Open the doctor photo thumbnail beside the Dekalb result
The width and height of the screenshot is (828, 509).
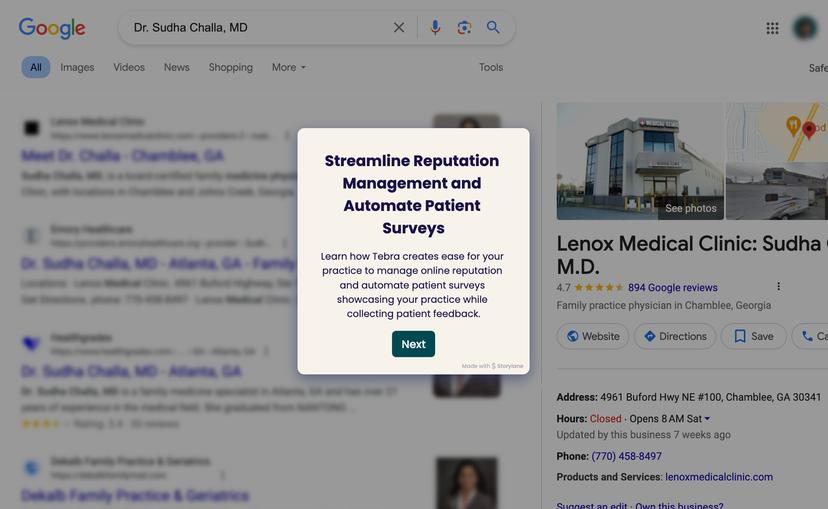click(467, 483)
